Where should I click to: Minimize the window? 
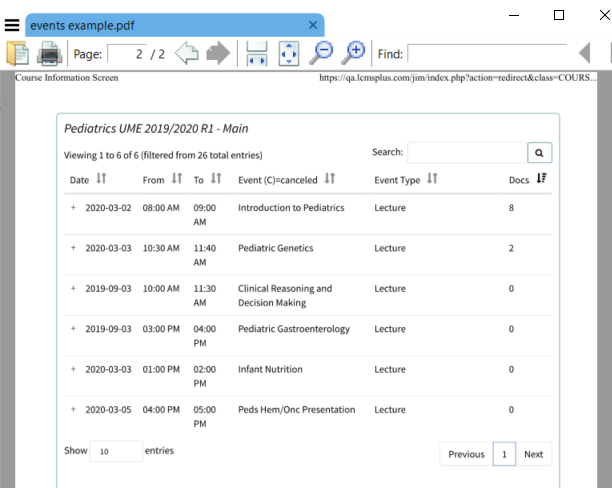pos(514,15)
